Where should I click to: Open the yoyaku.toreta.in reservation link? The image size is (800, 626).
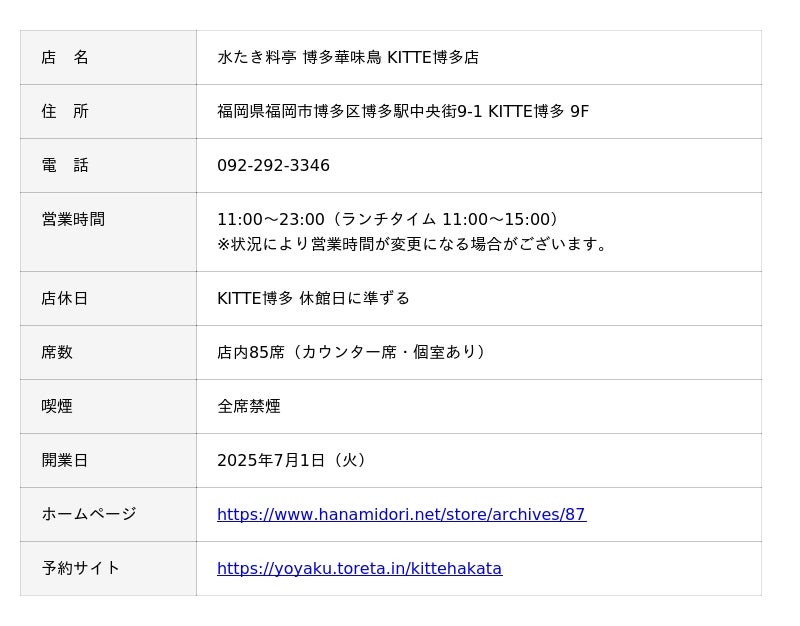359,569
